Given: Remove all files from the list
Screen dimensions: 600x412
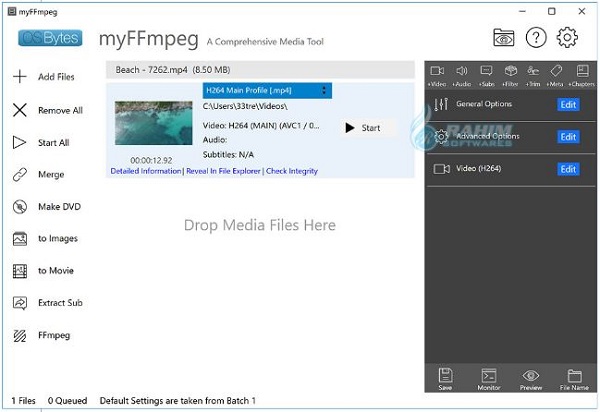Looking at the screenshot, I should (x=48, y=110).
